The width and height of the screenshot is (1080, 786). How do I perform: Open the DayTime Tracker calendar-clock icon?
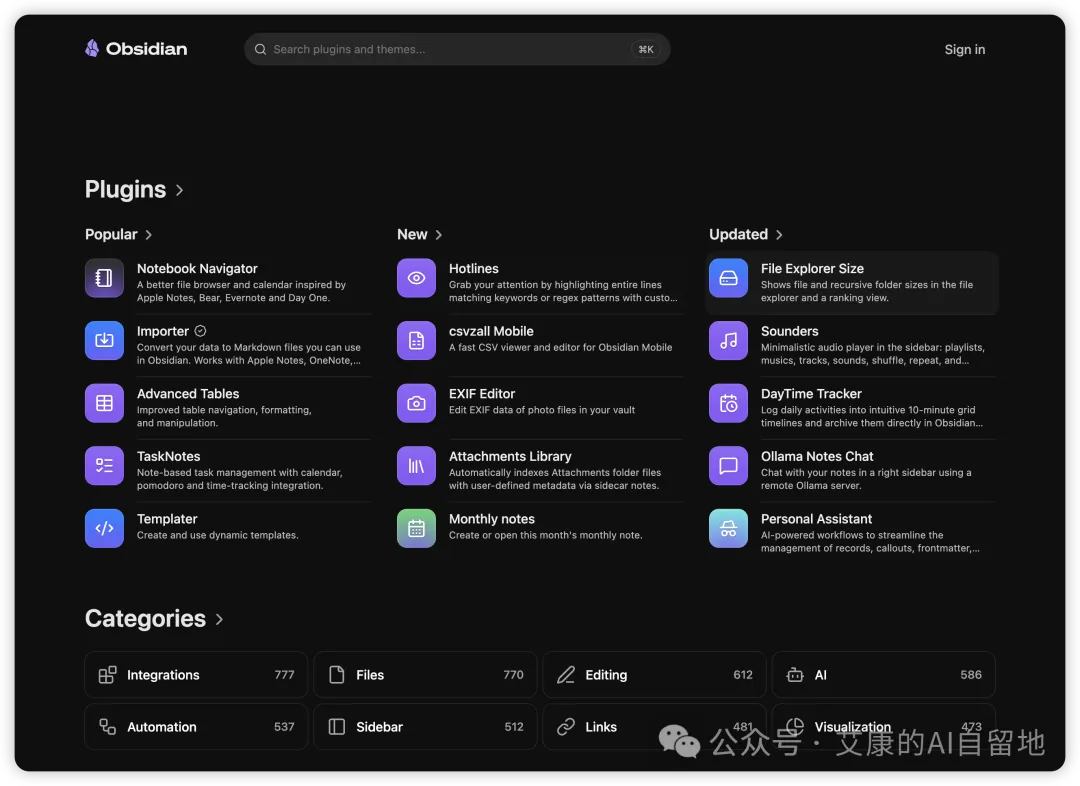point(728,403)
